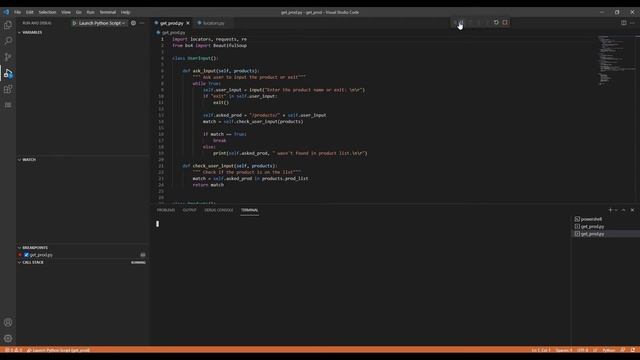The height and width of the screenshot is (360, 640).
Task: Open the Terminal menu
Action: click(x=108, y=12)
